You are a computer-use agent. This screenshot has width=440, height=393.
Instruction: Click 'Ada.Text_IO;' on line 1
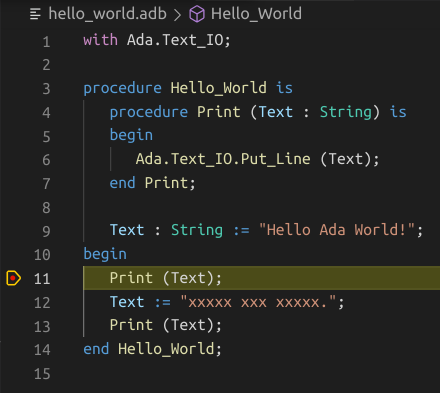coord(179,40)
